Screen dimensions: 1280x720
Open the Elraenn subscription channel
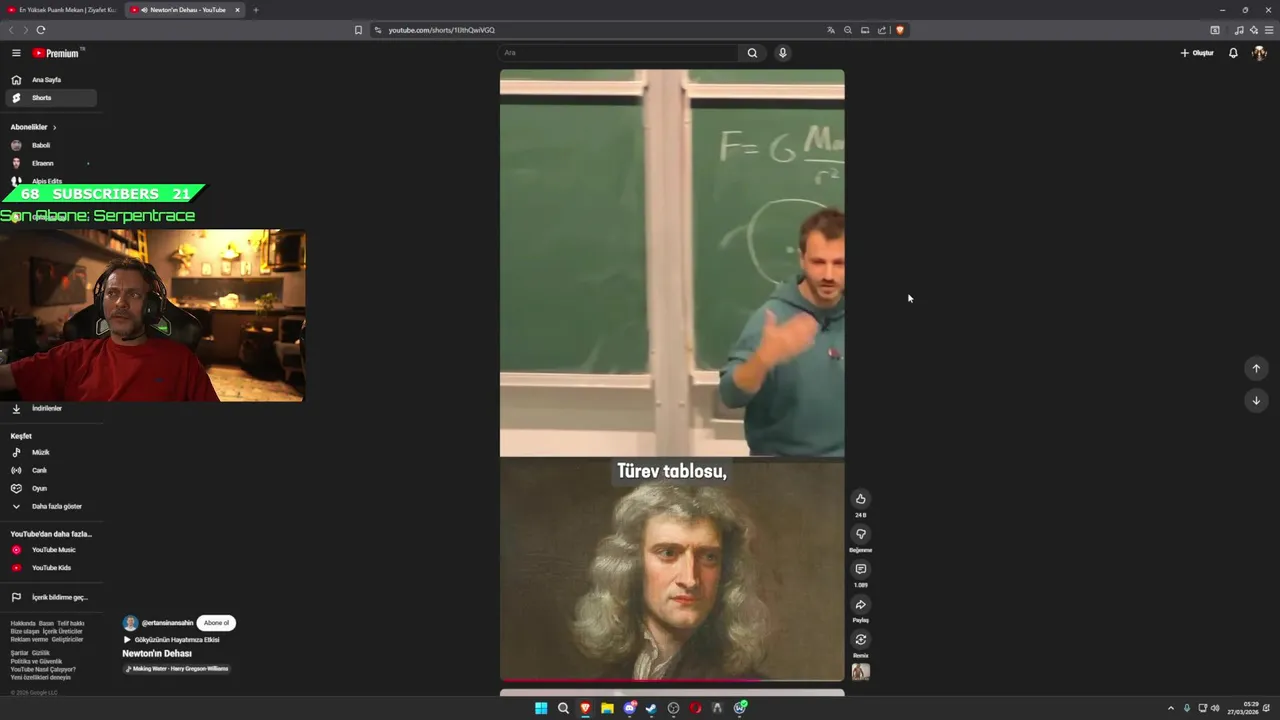(50, 163)
